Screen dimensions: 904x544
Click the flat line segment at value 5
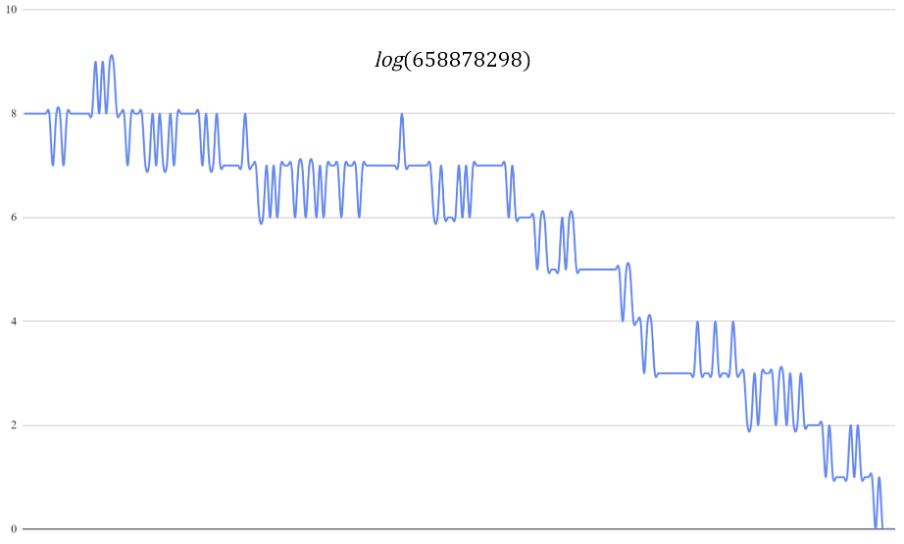[x=598, y=269]
